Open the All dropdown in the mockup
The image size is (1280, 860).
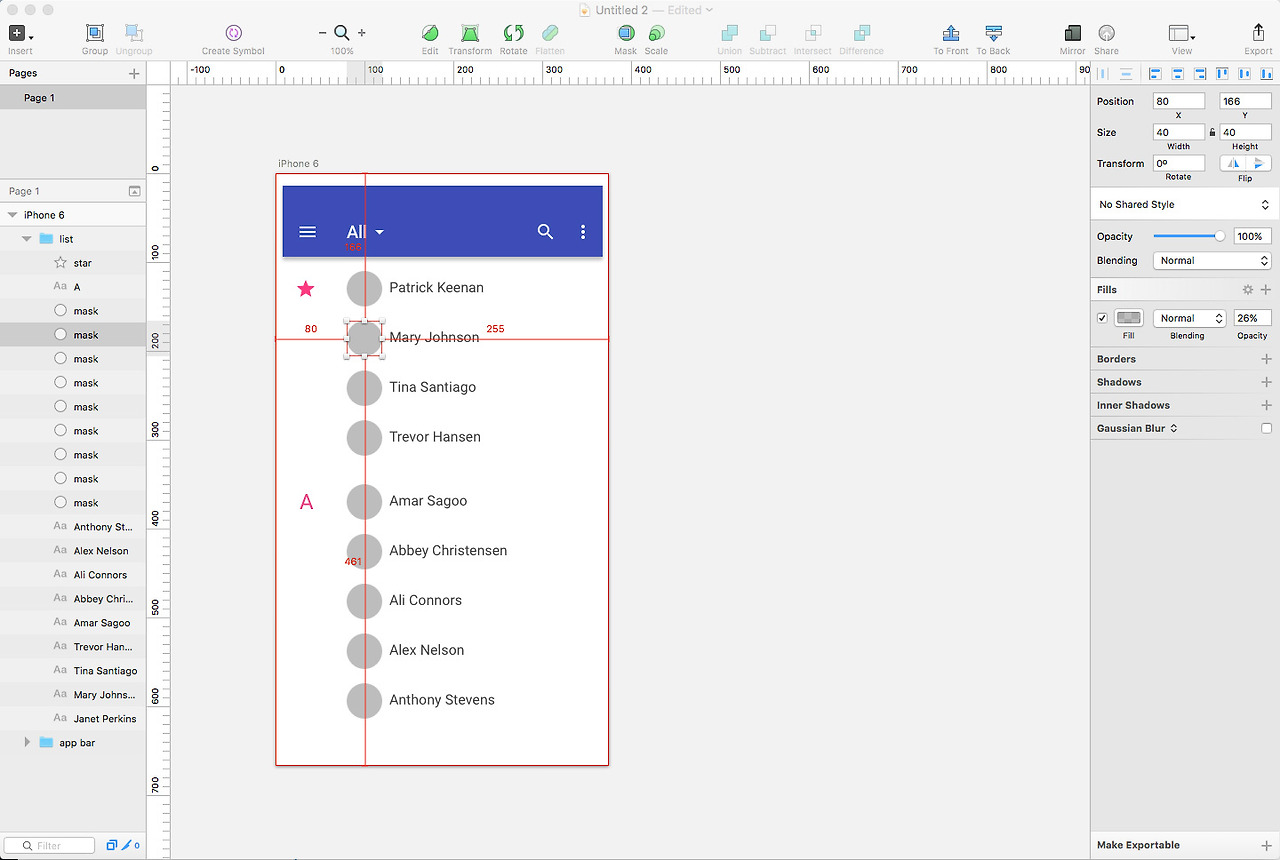coord(365,232)
